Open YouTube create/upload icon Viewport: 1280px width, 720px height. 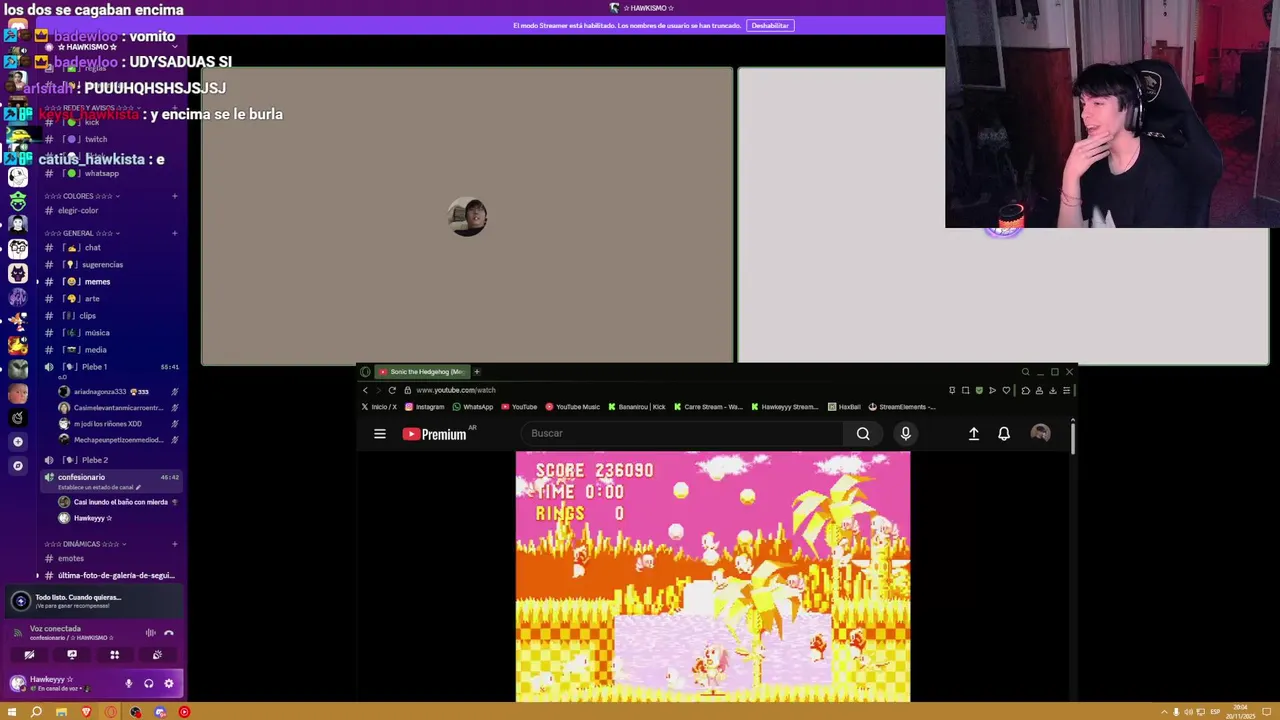[x=973, y=433]
